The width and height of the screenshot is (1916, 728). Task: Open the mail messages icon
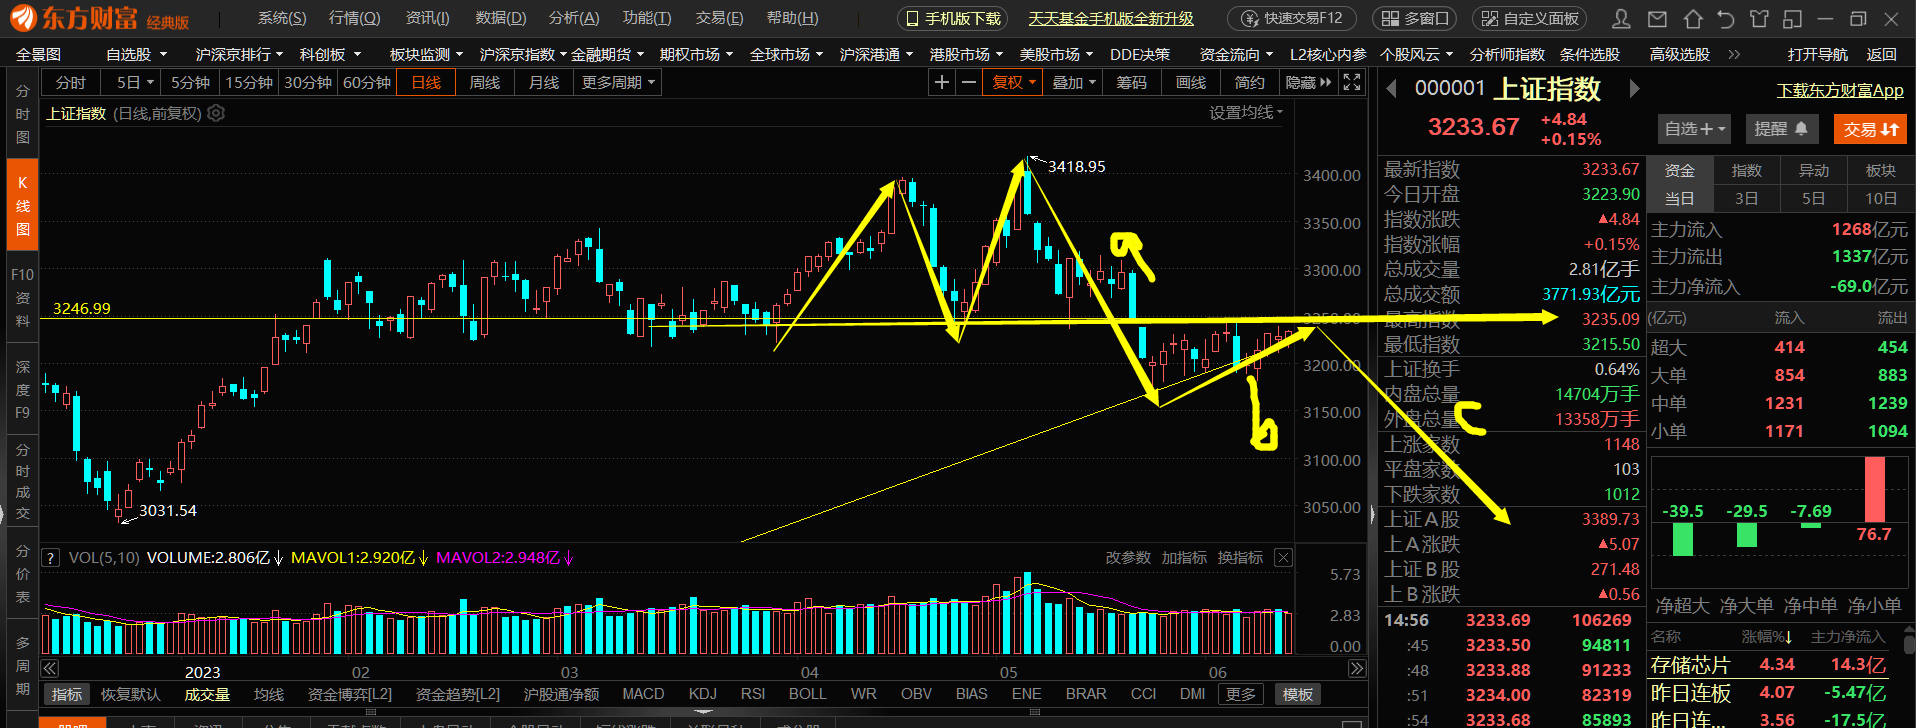click(1658, 18)
